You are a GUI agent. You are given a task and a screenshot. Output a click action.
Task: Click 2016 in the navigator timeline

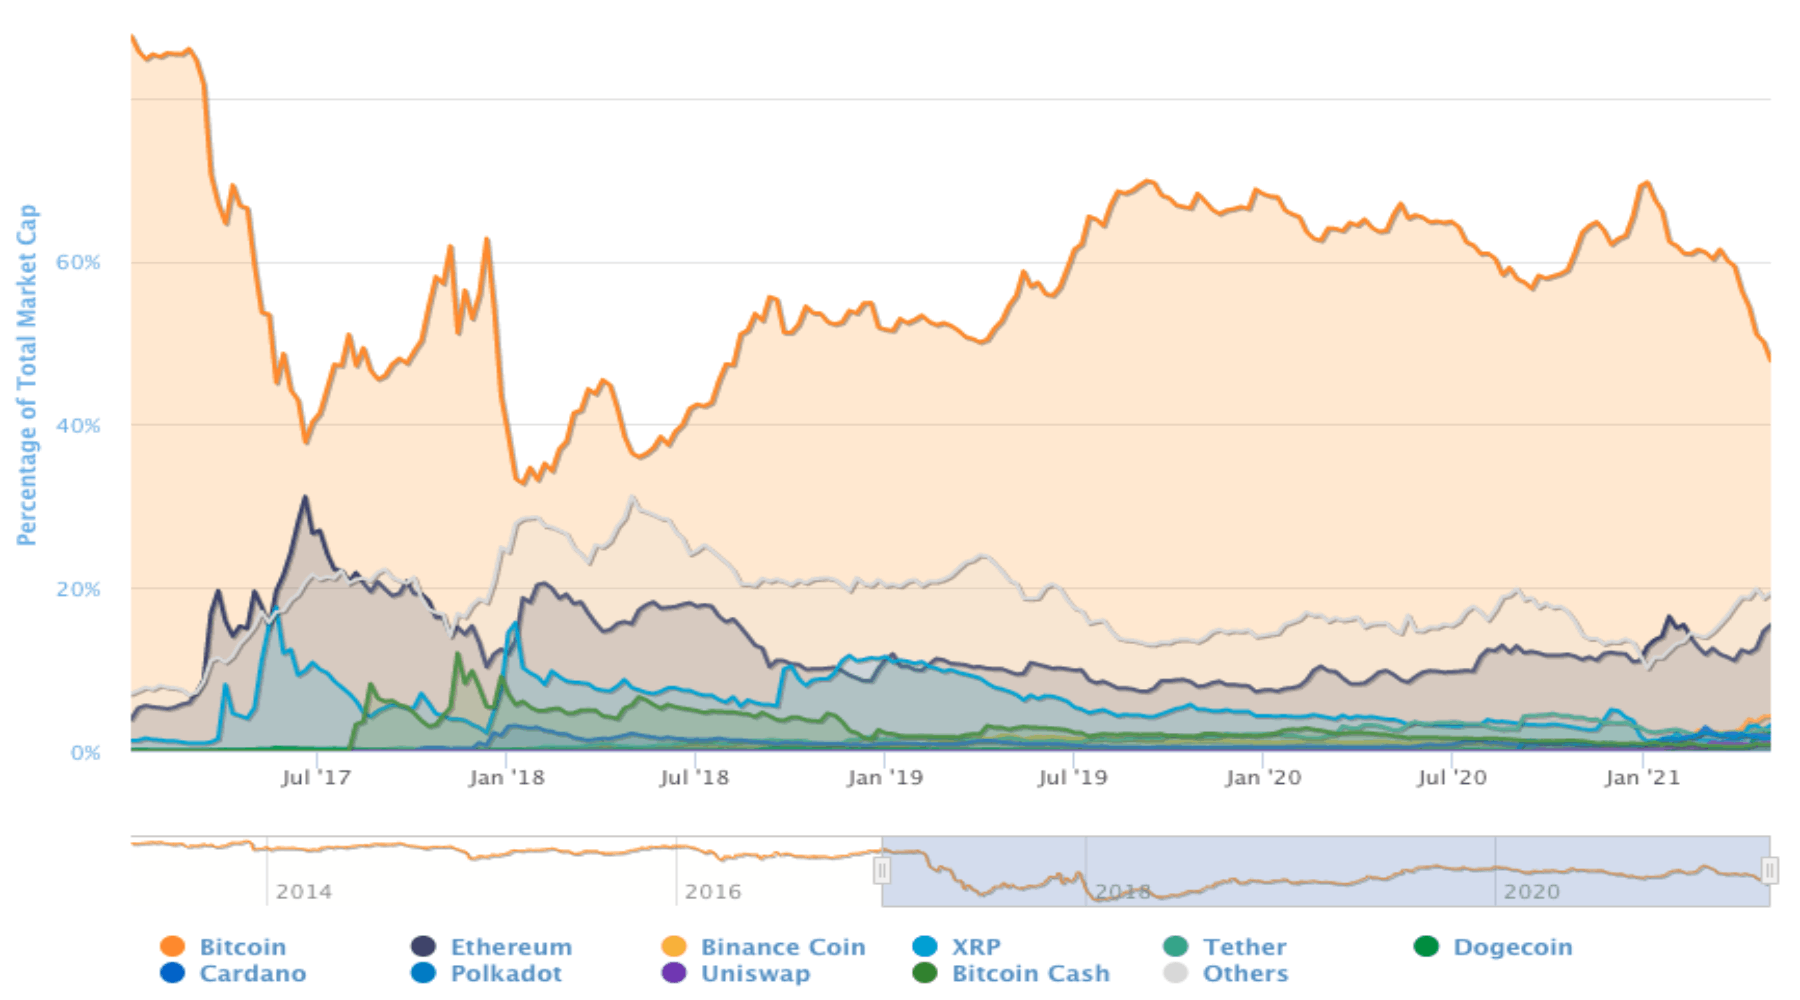tap(713, 891)
